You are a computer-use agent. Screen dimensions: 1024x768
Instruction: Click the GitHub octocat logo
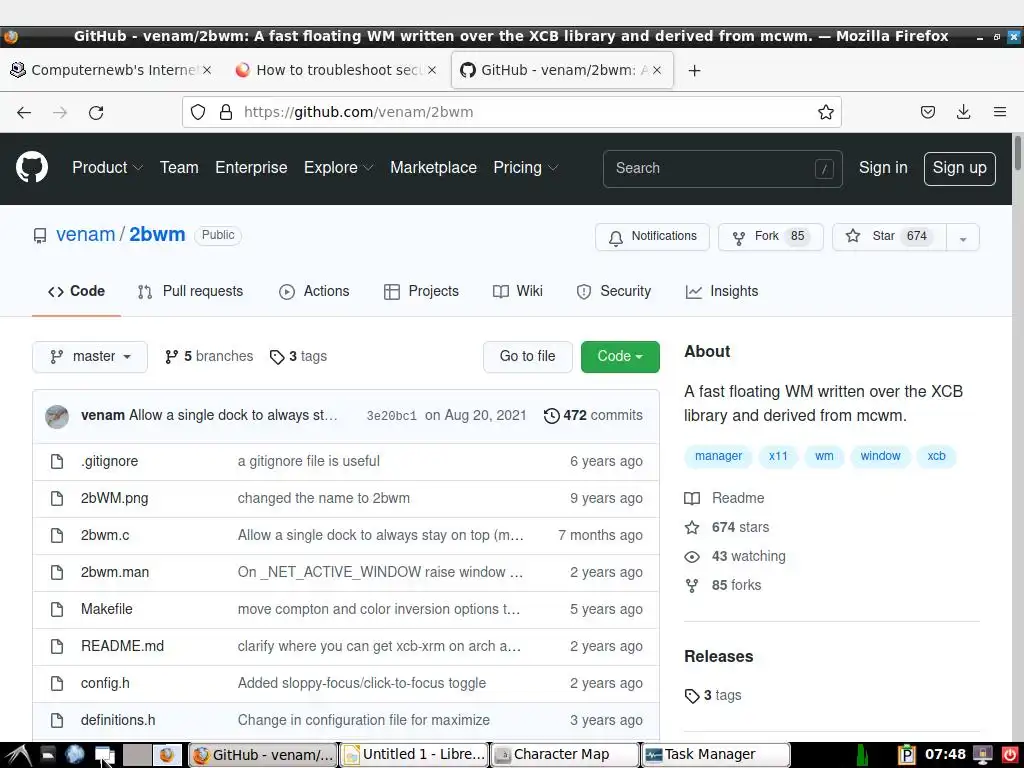(x=31, y=167)
